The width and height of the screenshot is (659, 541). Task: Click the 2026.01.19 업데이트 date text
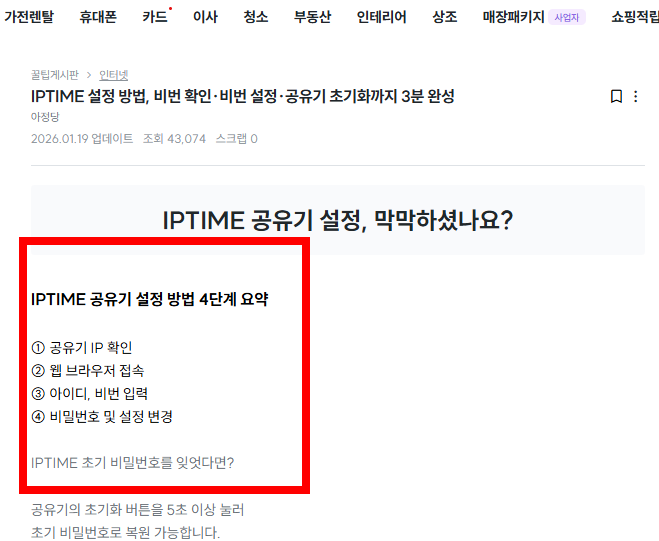pyautogui.click(x=82, y=139)
